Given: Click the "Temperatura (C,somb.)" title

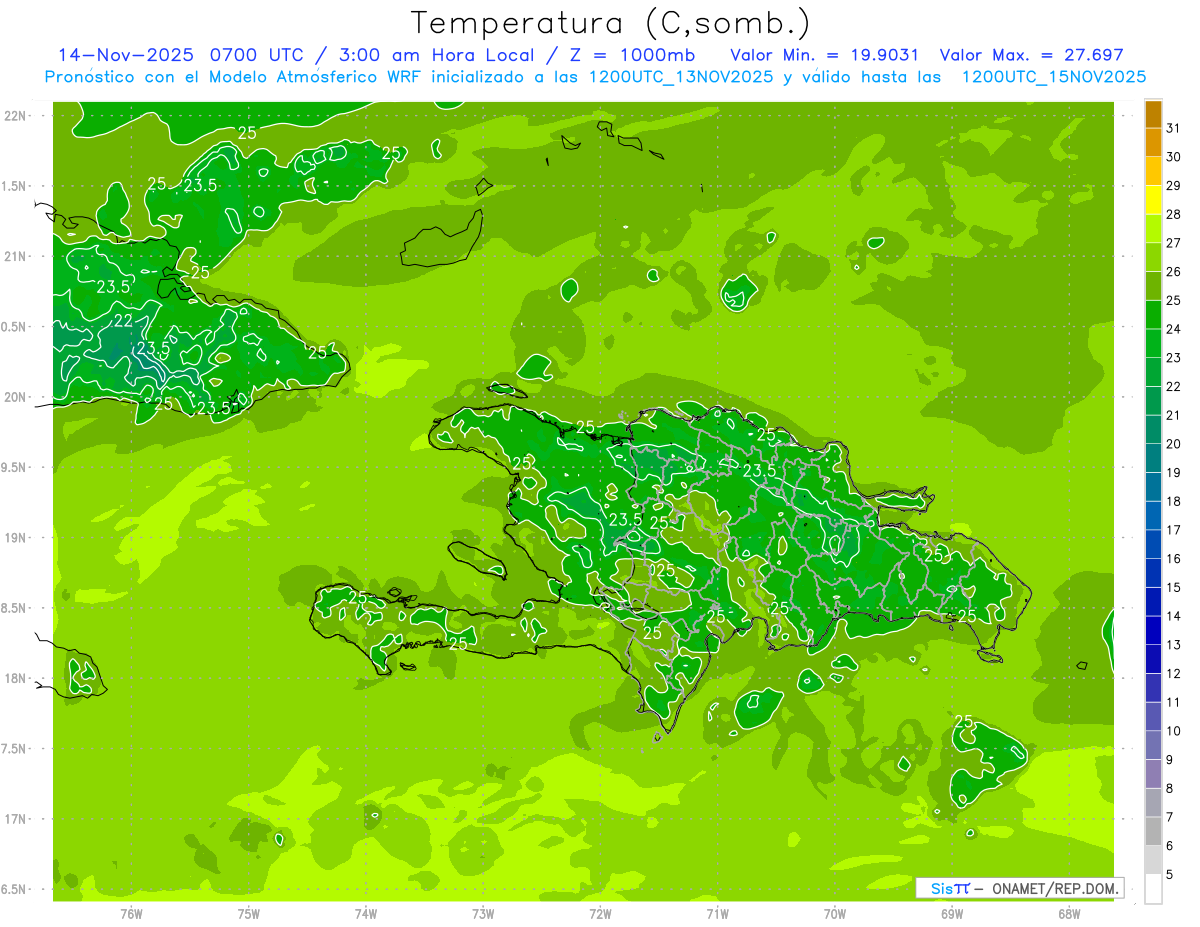Looking at the screenshot, I should point(611,23).
